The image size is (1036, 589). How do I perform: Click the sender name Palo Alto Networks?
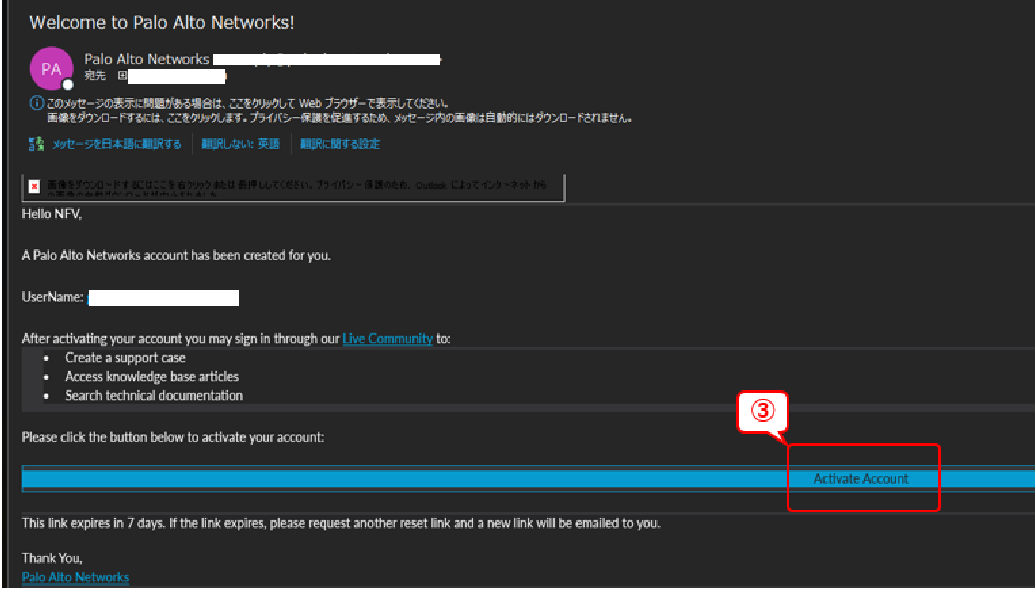[x=146, y=59]
